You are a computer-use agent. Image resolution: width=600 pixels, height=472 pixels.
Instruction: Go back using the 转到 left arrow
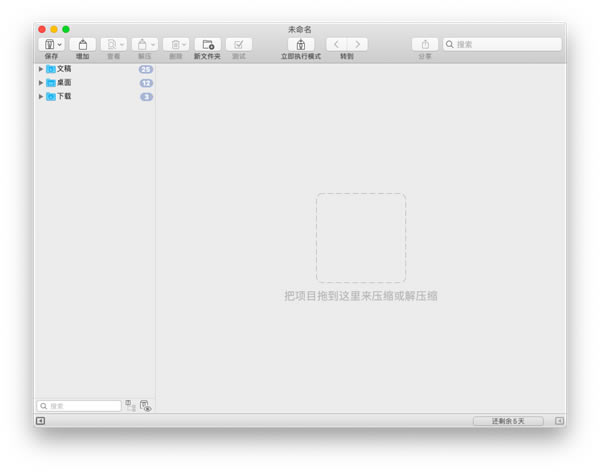coord(336,44)
